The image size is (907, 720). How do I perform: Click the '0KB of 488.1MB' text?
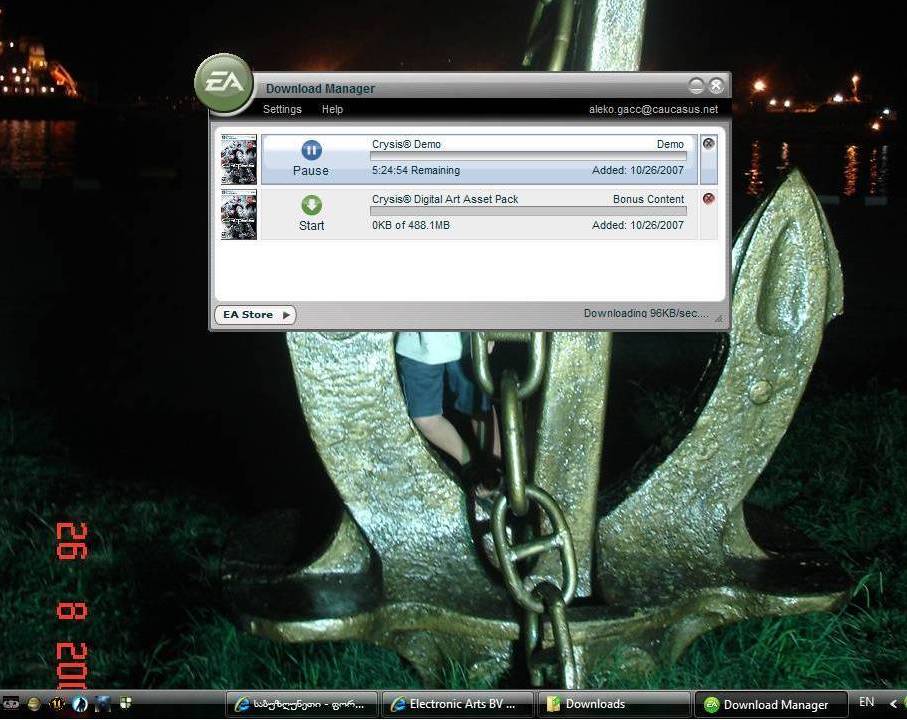click(411, 225)
